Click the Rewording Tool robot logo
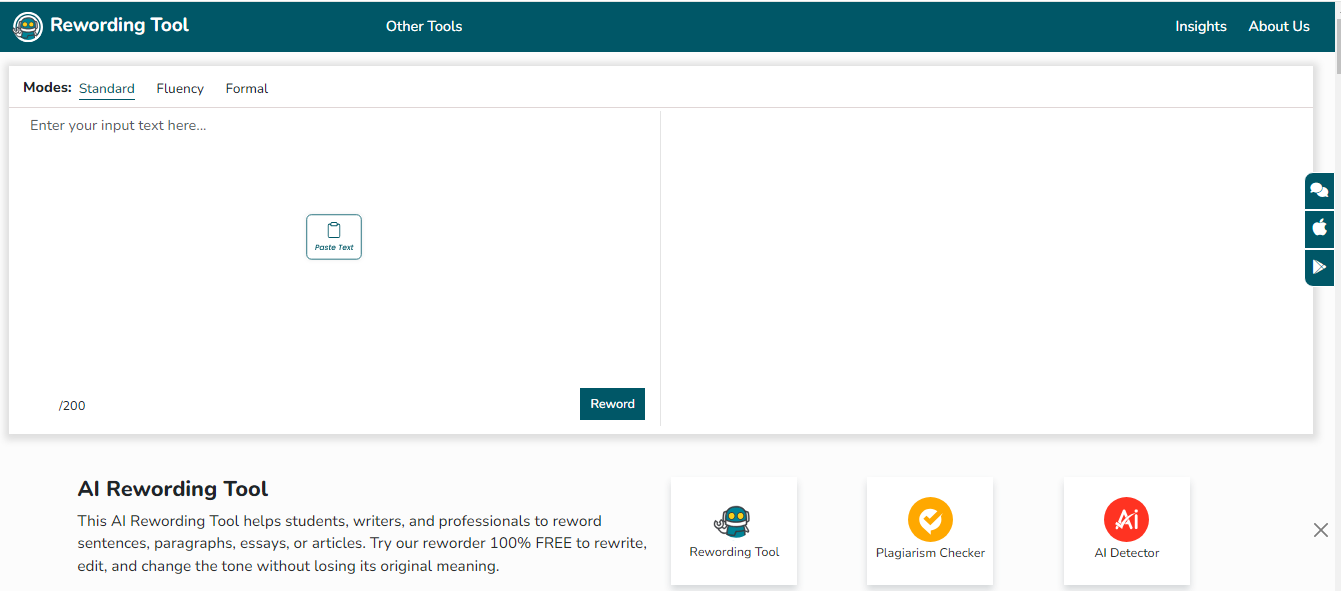The width and height of the screenshot is (1341, 591). (x=28, y=27)
